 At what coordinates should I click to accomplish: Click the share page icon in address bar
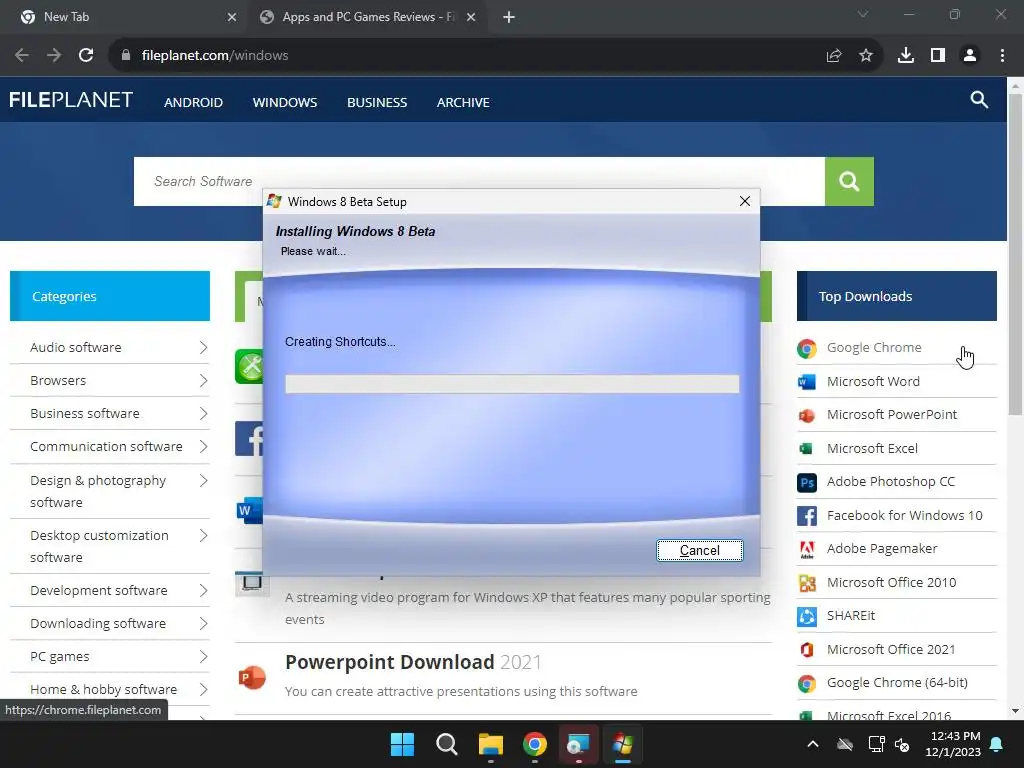833,56
